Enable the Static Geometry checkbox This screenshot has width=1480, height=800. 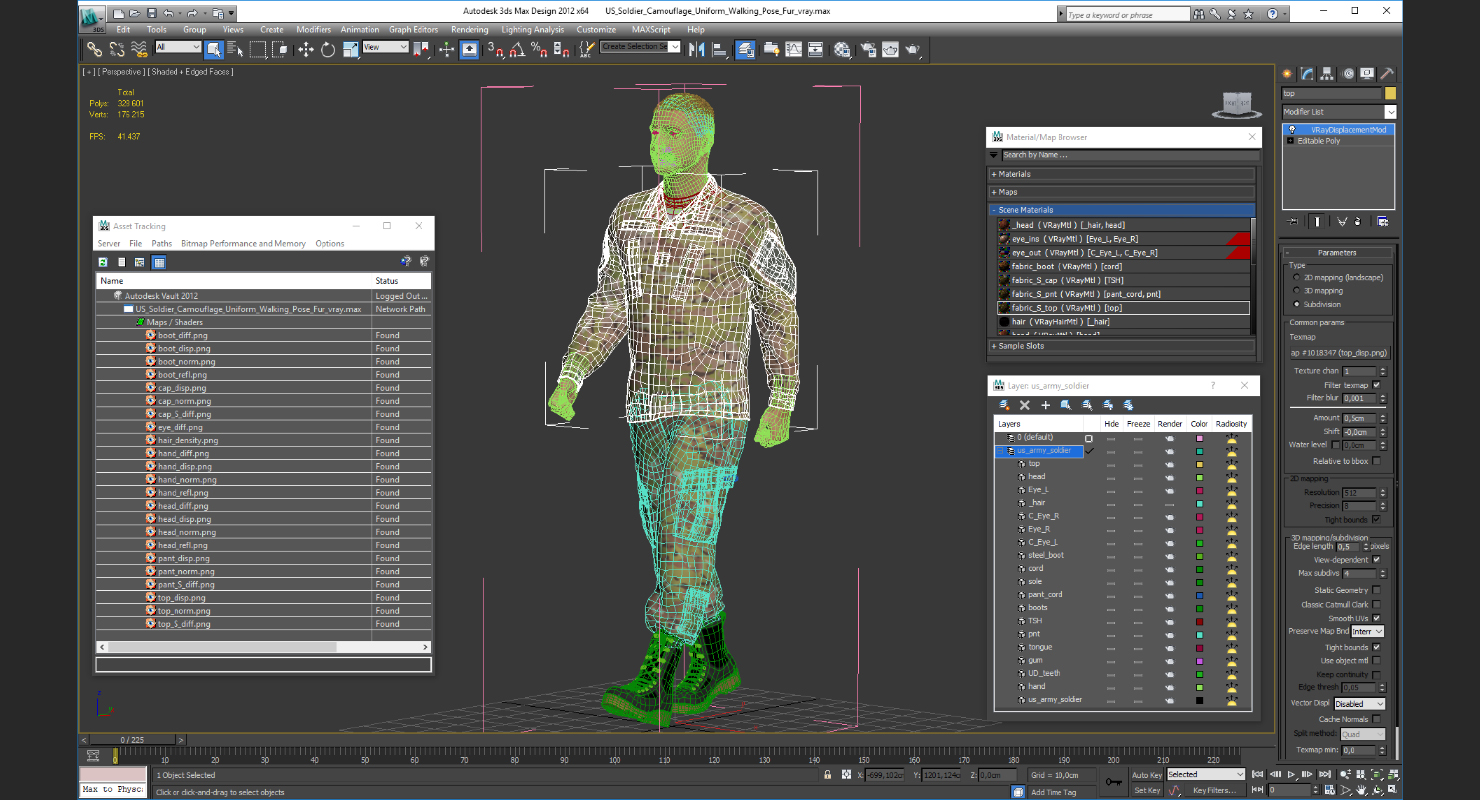tap(1377, 590)
